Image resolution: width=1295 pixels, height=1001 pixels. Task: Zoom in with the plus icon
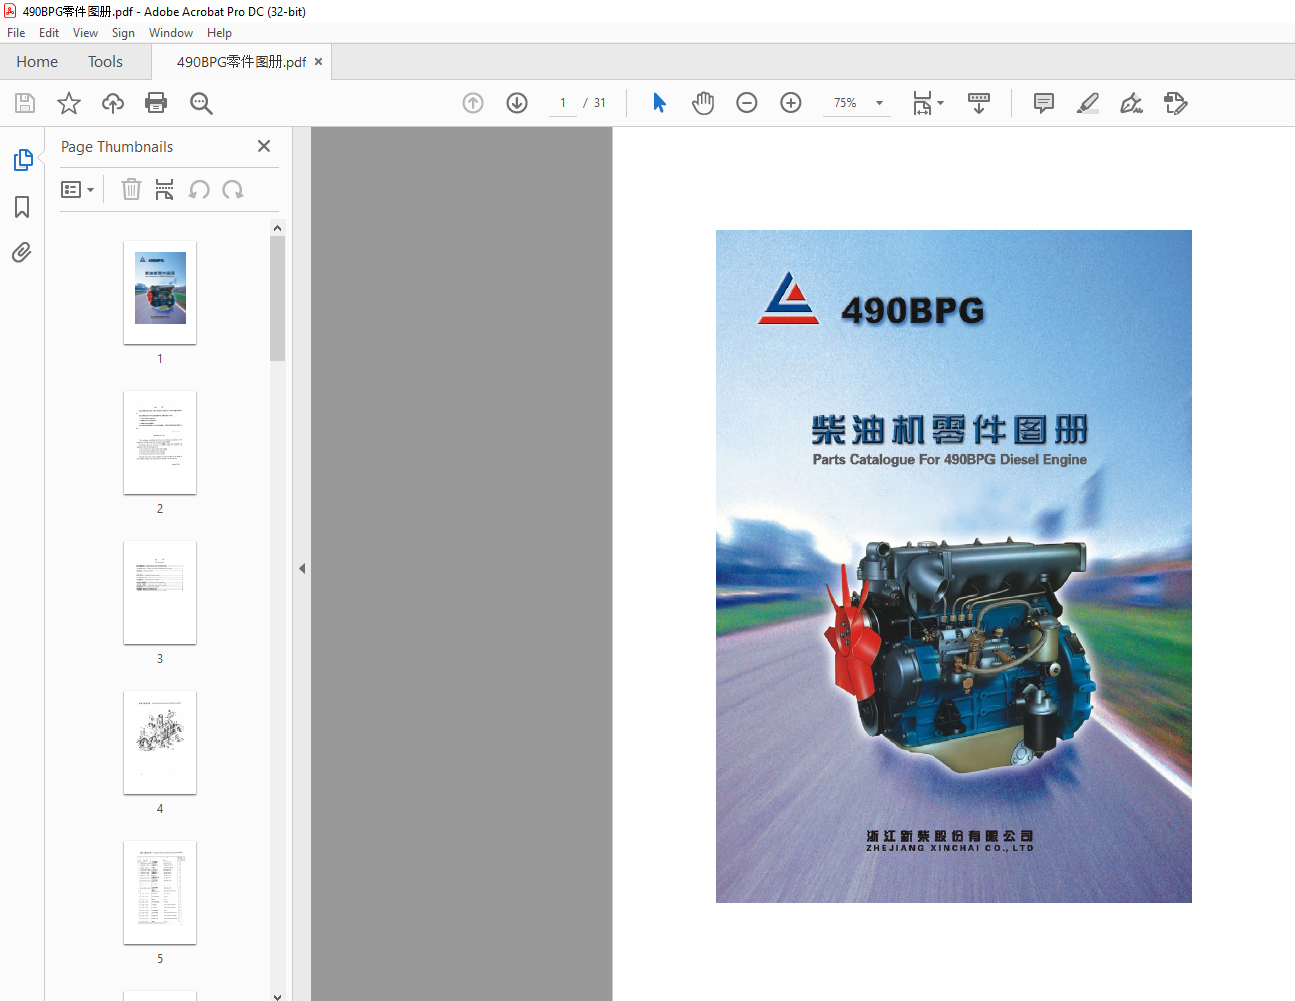pyautogui.click(x=791, y=103)
